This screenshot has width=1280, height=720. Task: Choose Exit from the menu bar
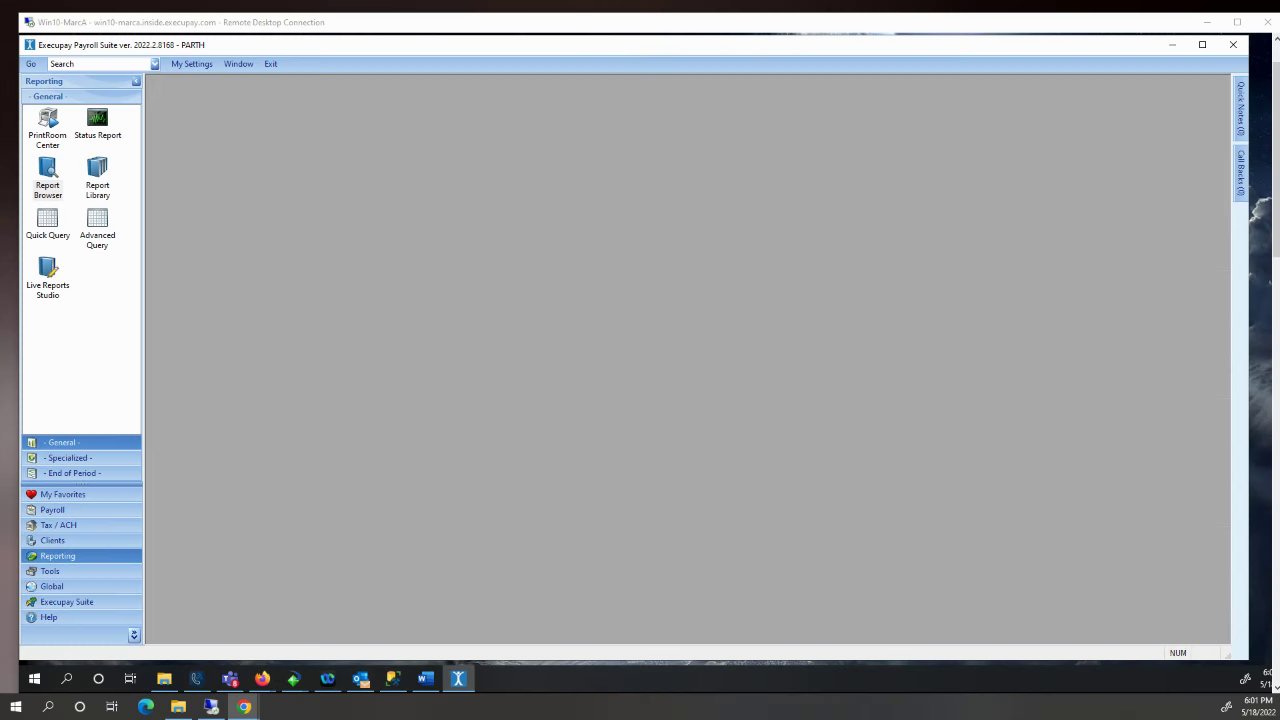[270, 64]
